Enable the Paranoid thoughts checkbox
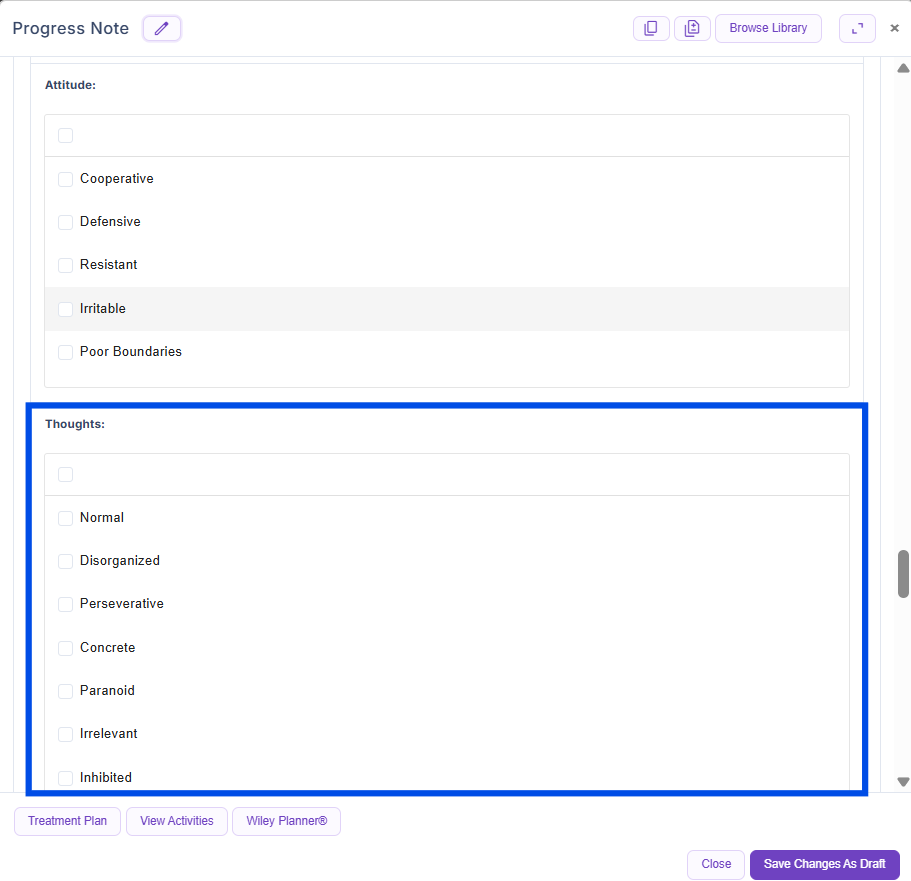Viewport: 911px width, 881px height. pyautogui.click(x=66, y=691)
